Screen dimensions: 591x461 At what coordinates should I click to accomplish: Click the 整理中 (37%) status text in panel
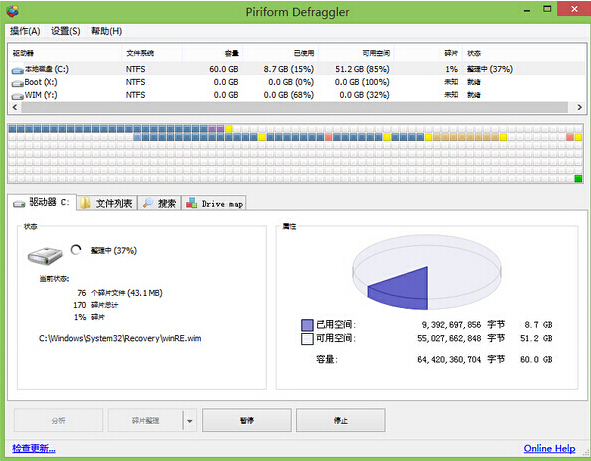[x=113, y=251]
